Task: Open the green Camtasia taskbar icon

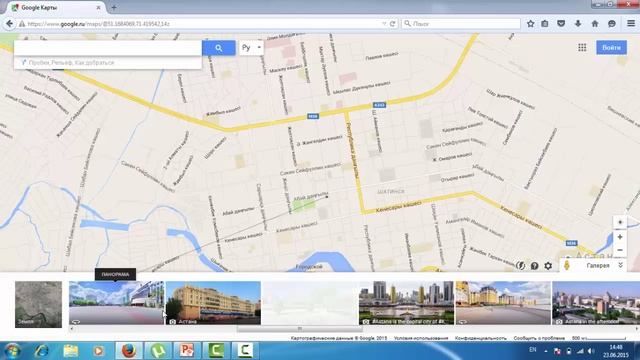Action: [x=216, y=351]
